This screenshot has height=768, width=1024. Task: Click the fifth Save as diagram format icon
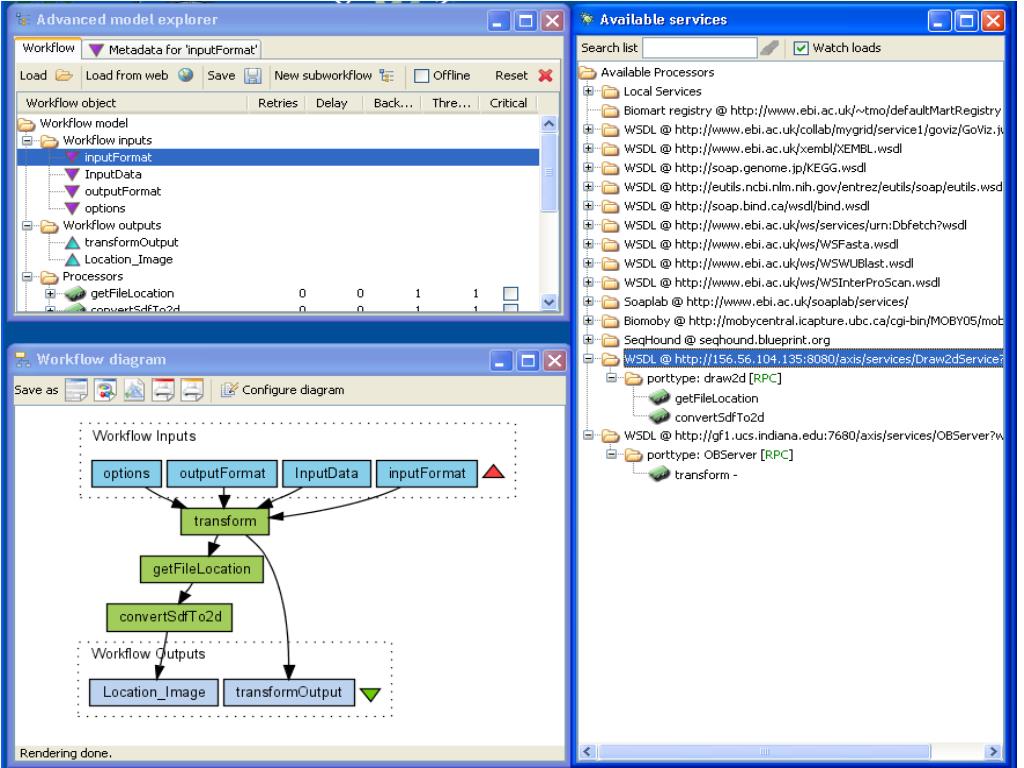(192, 390)
